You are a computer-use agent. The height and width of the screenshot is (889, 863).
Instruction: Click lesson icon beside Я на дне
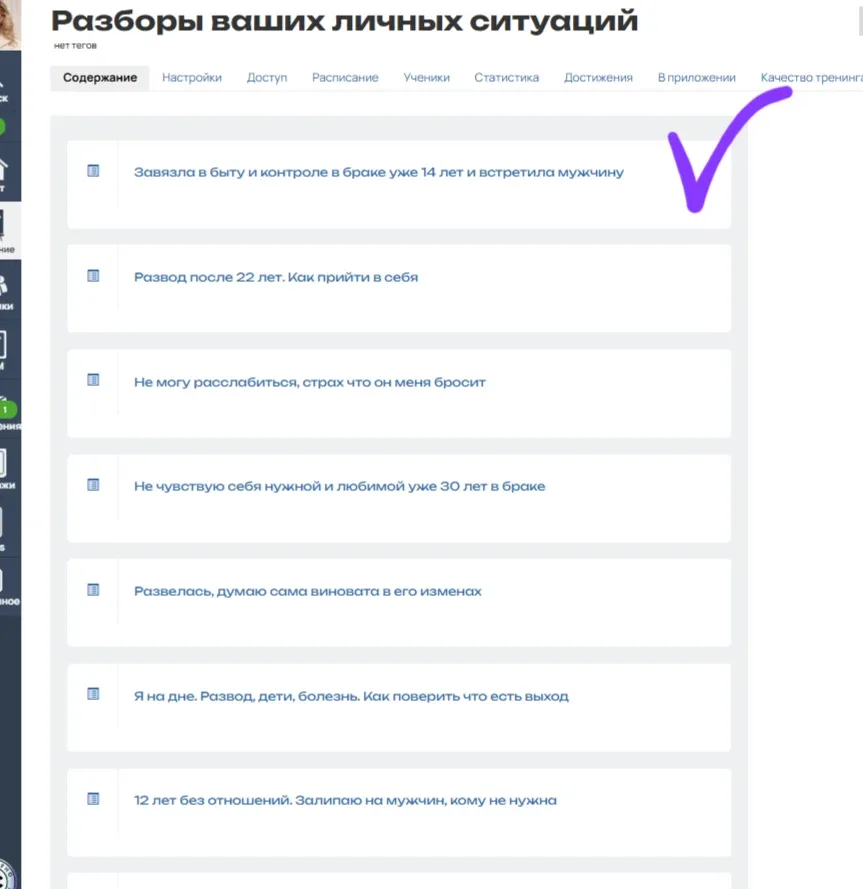[93, 694]
